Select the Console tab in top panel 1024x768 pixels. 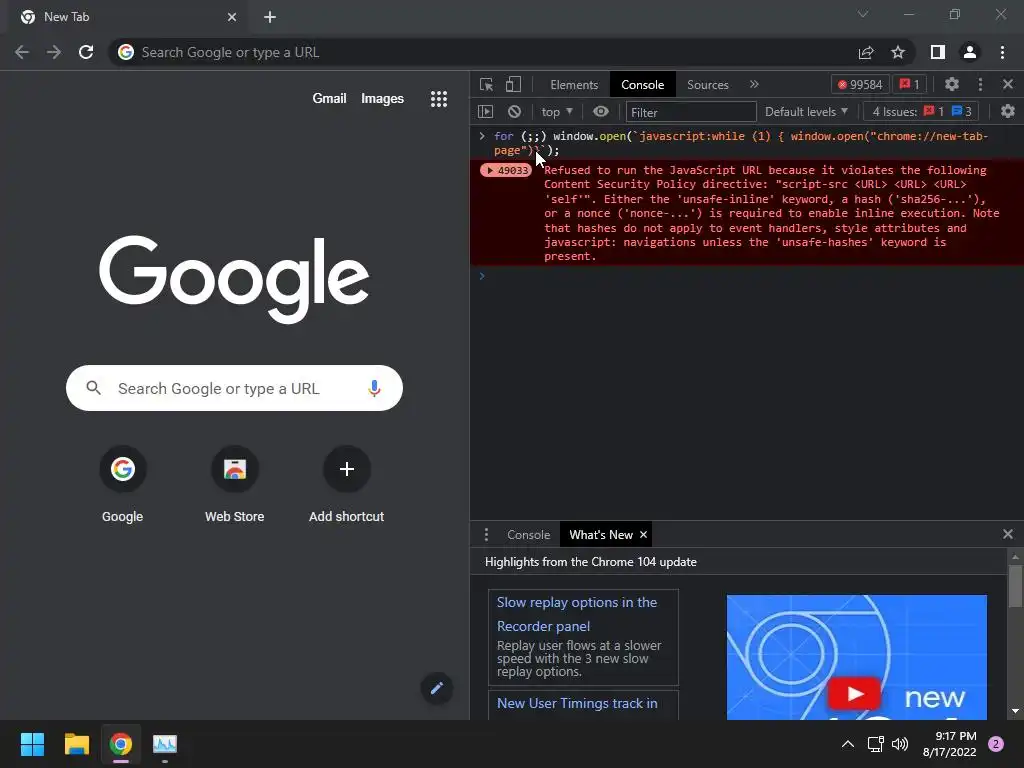[x=642, y=85]
